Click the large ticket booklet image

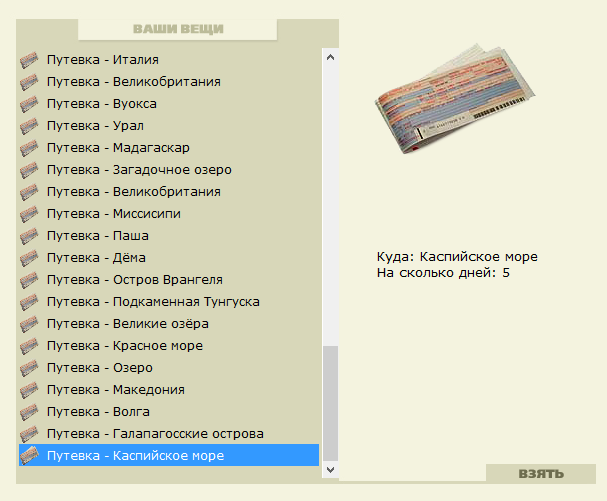tap(455, 99)
